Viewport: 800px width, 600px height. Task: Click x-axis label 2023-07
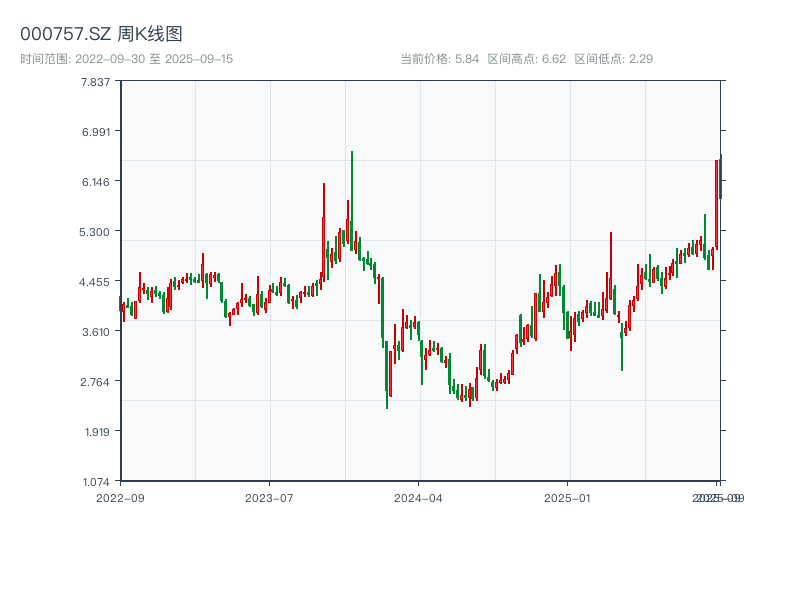269,498
